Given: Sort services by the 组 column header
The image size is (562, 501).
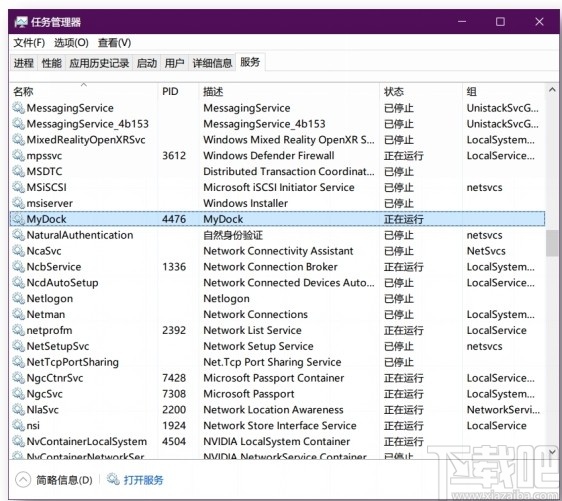Looking at the screenshot, I should (504, 92).
